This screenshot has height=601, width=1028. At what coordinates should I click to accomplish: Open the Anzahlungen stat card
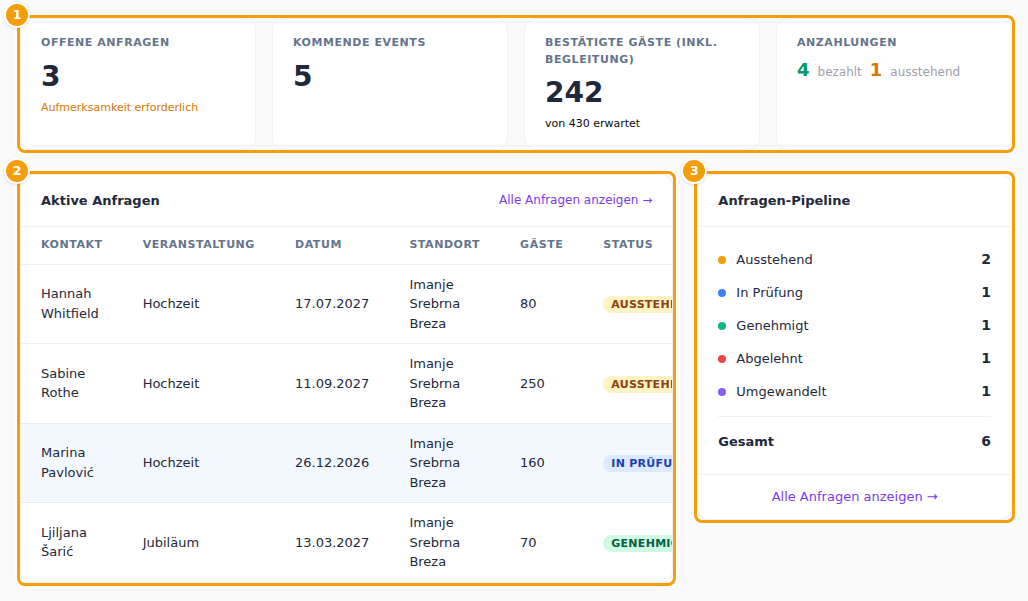pyautogui.click(x=894, y=84)
